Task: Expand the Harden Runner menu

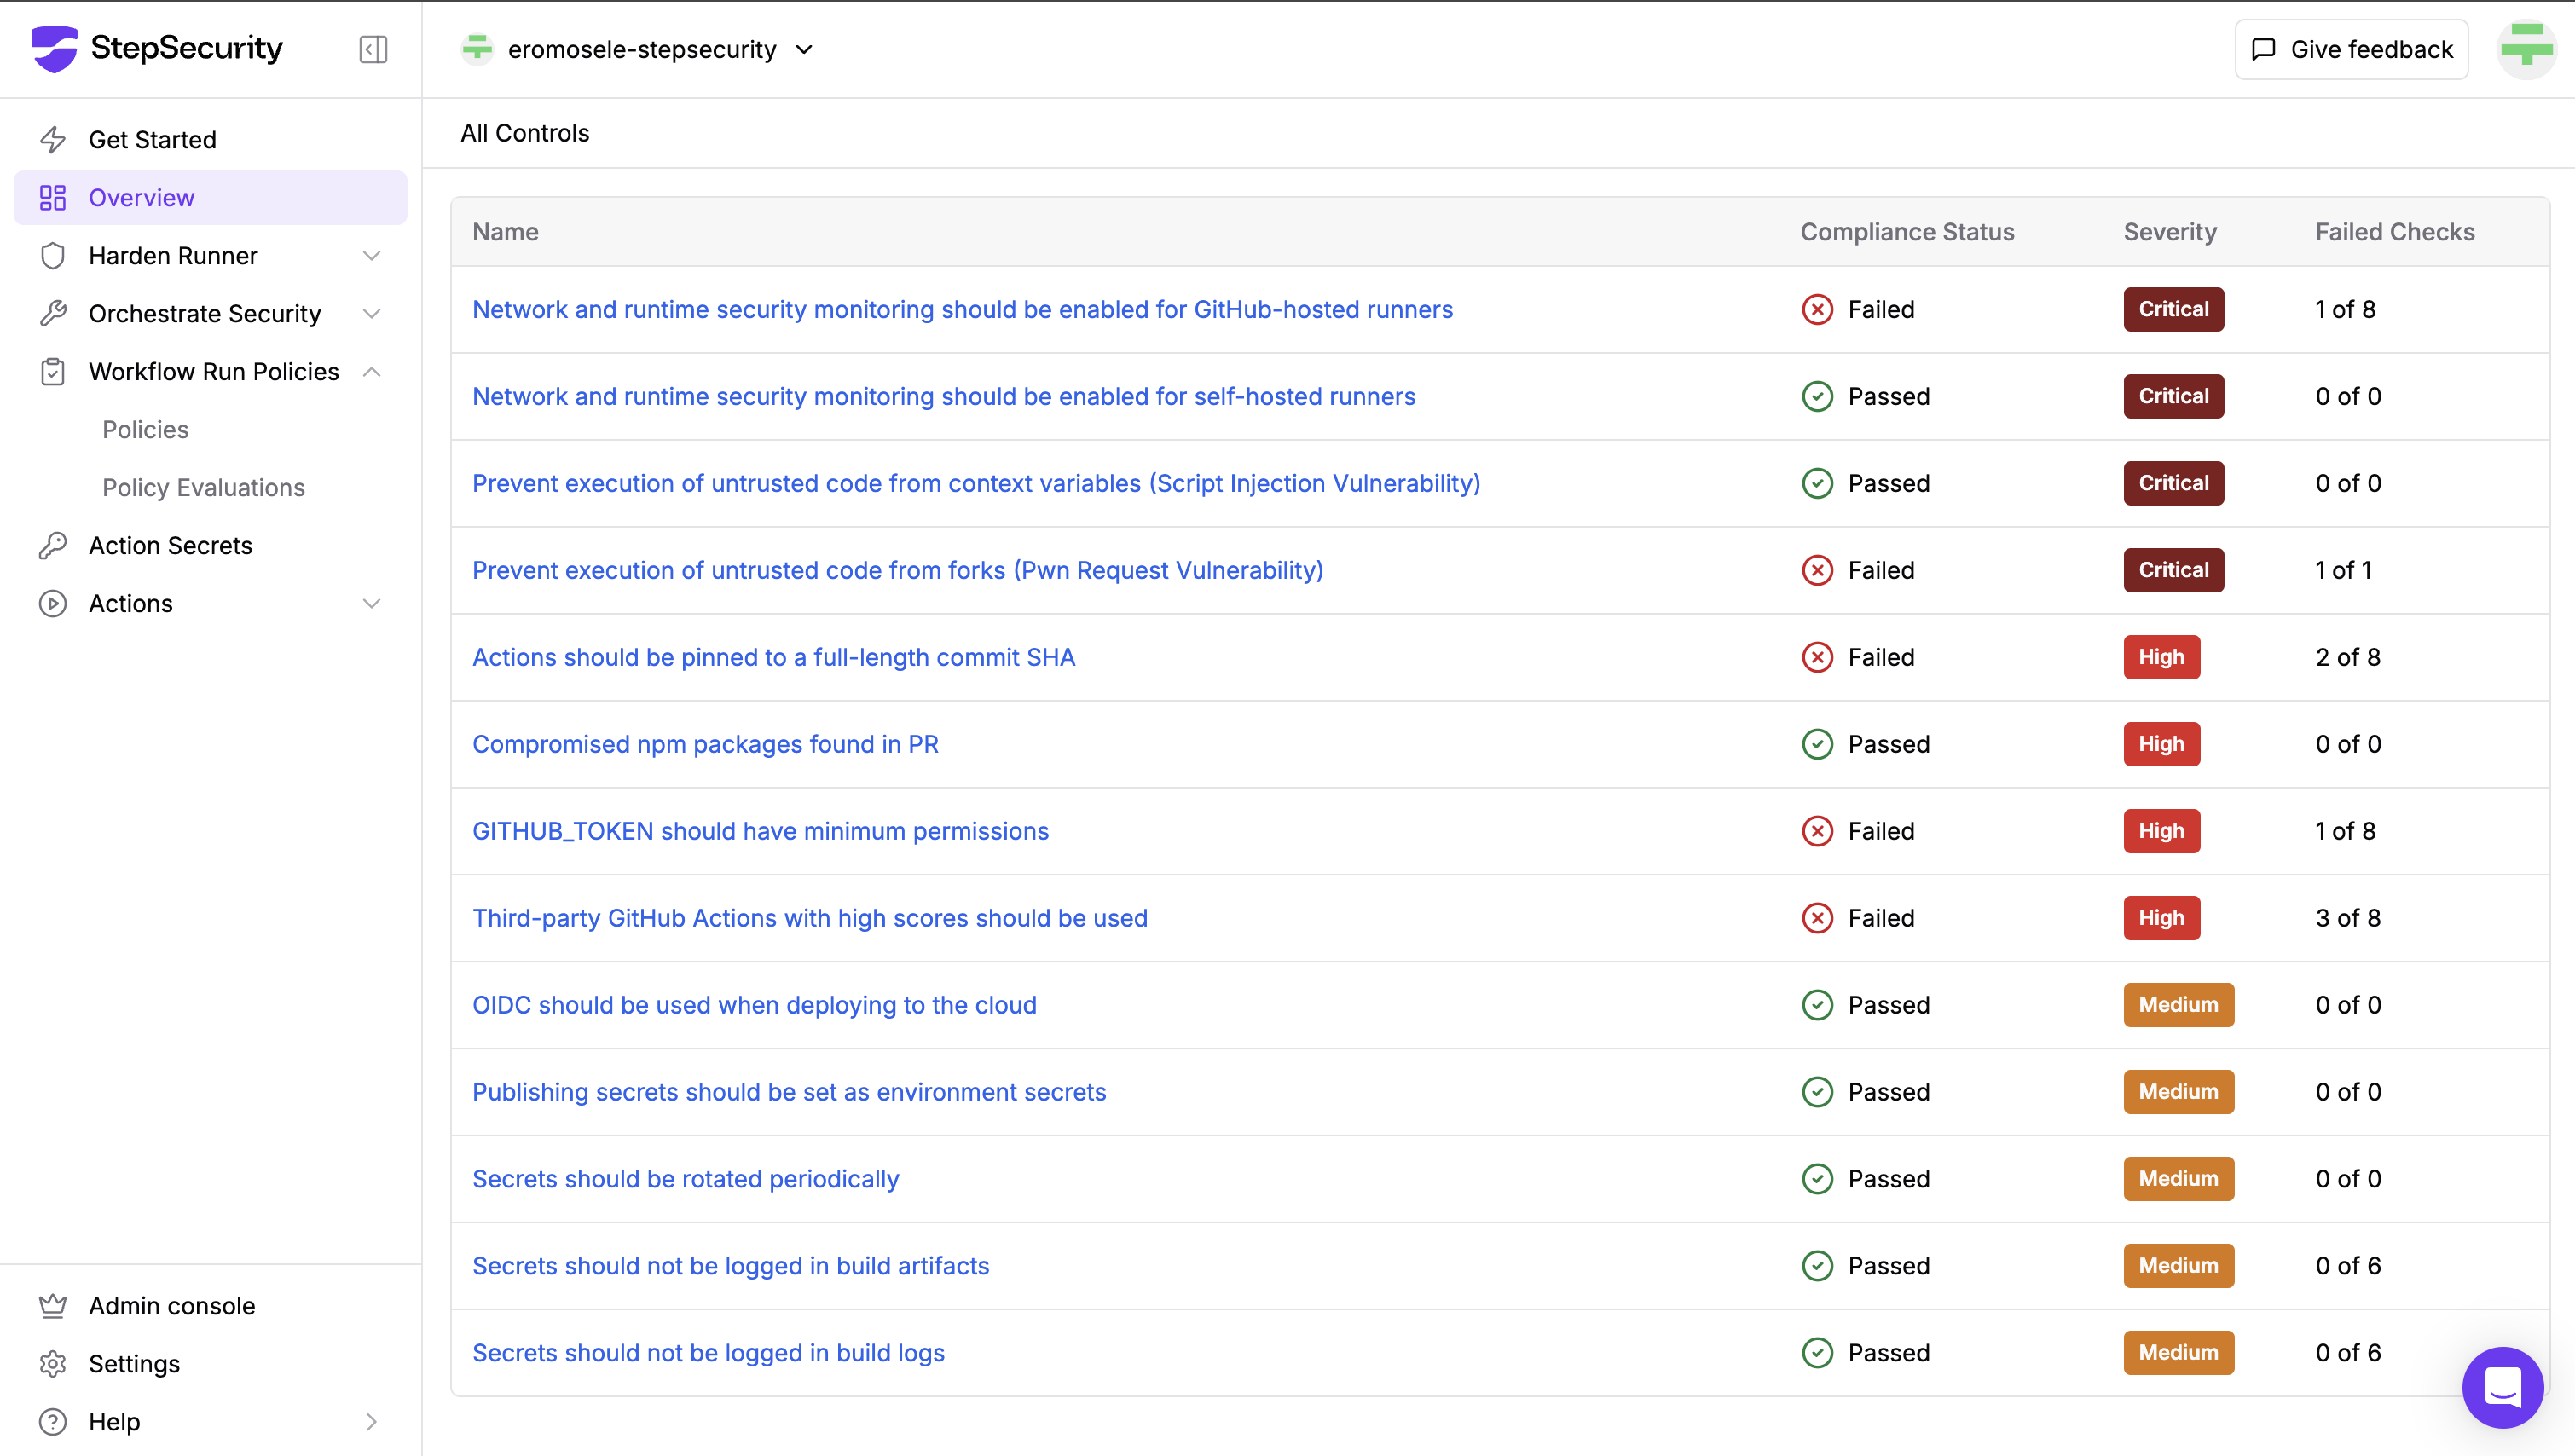Action: (371, 256)
